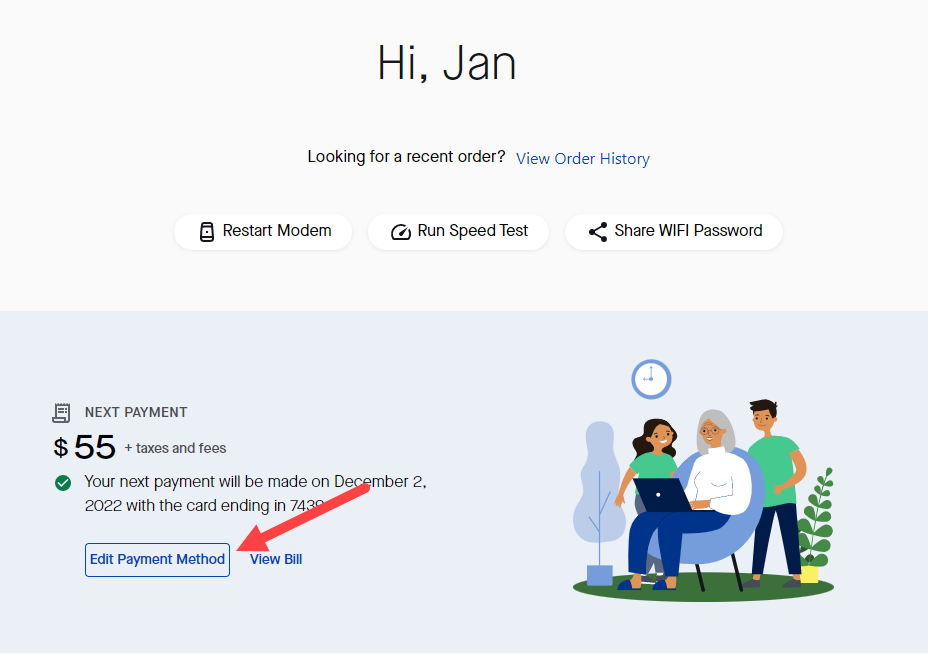Open the View Bill link

pos(276,560)
